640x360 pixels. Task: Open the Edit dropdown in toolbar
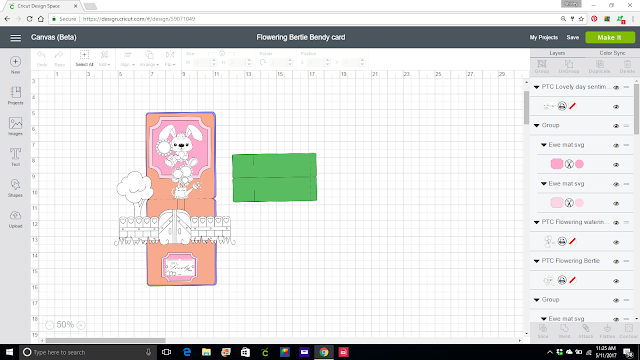[104, 58]
